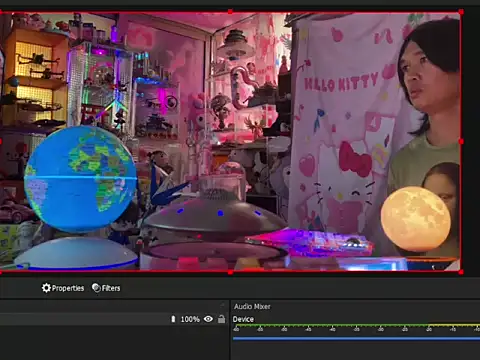Click the small dock icon above the padlock

pos(223,305)
